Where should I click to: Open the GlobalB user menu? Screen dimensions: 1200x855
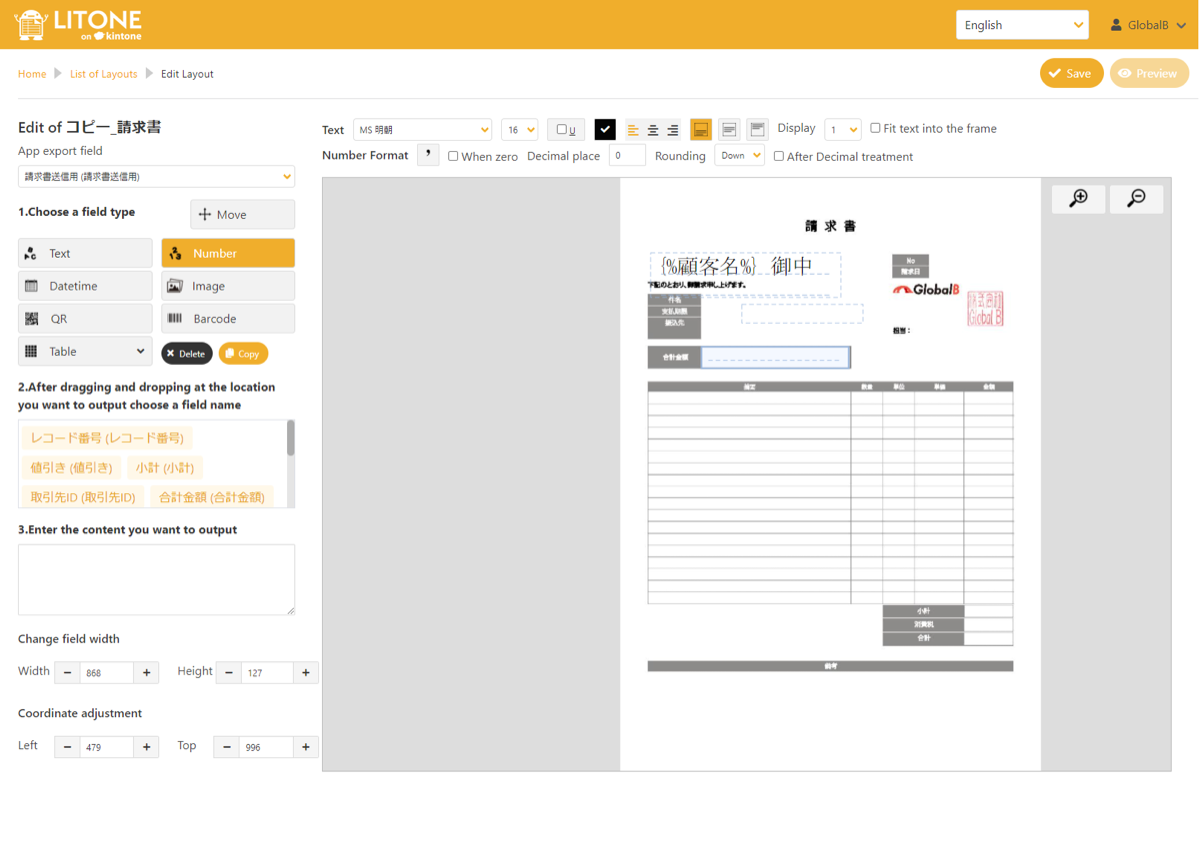click(1146, 25)
